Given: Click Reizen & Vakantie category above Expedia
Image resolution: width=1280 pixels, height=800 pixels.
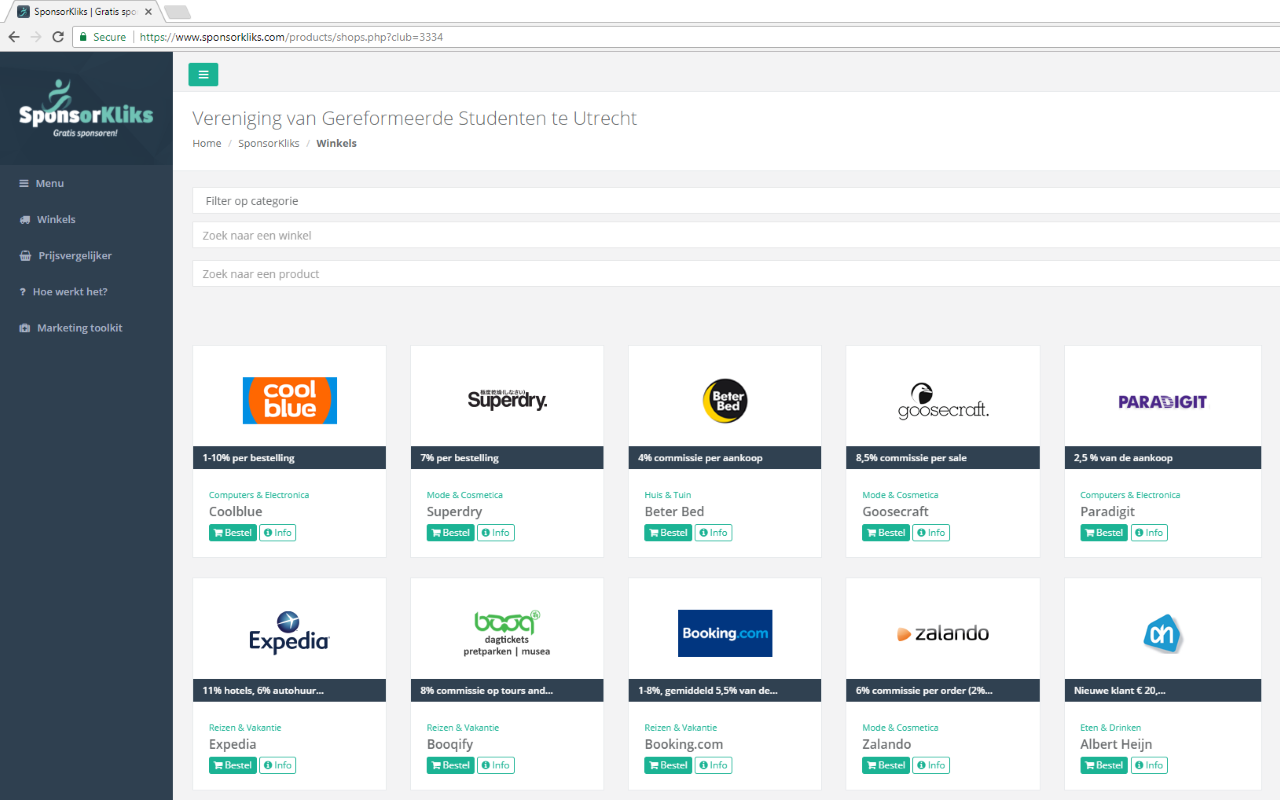Looking at the screenshot, I should 245,728.
